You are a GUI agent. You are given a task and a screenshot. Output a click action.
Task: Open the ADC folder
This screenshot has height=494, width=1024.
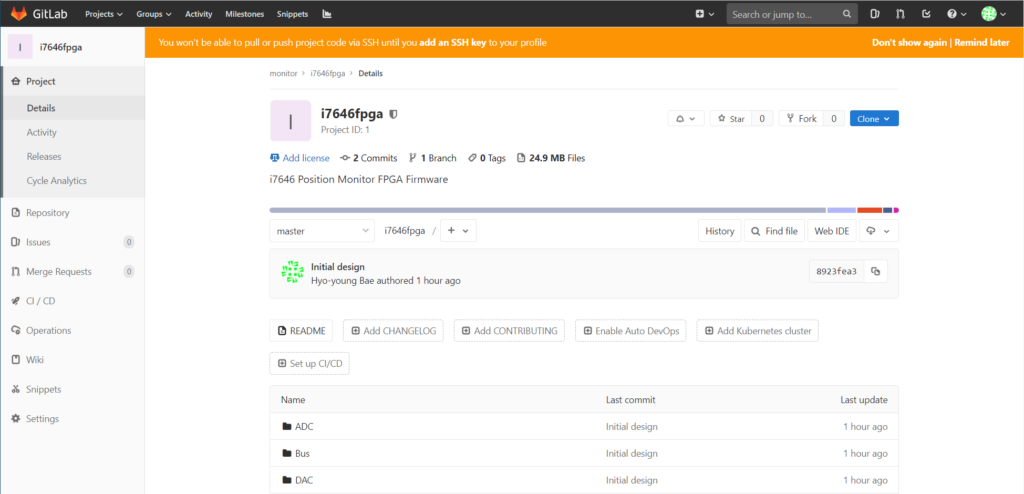tap(304, 427)
